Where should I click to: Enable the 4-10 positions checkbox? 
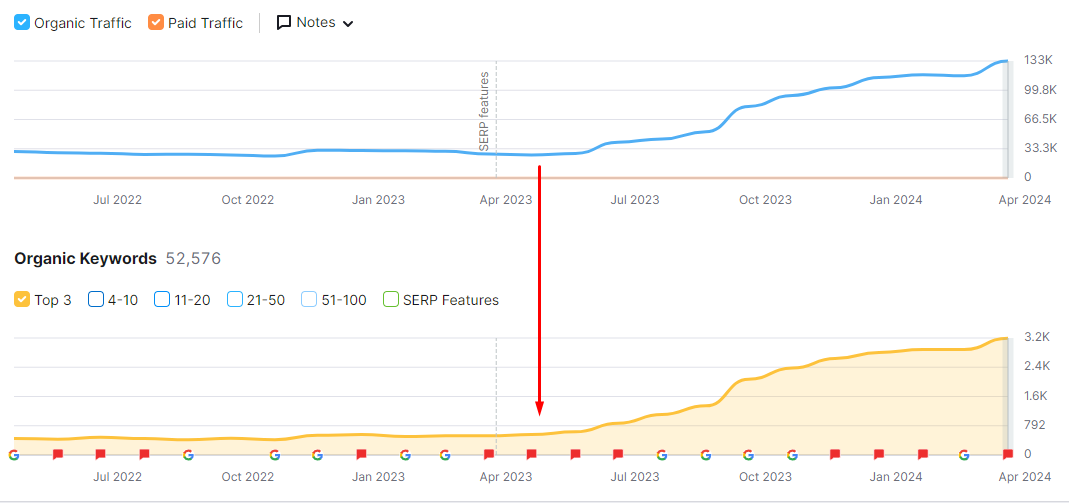[96, 300]
